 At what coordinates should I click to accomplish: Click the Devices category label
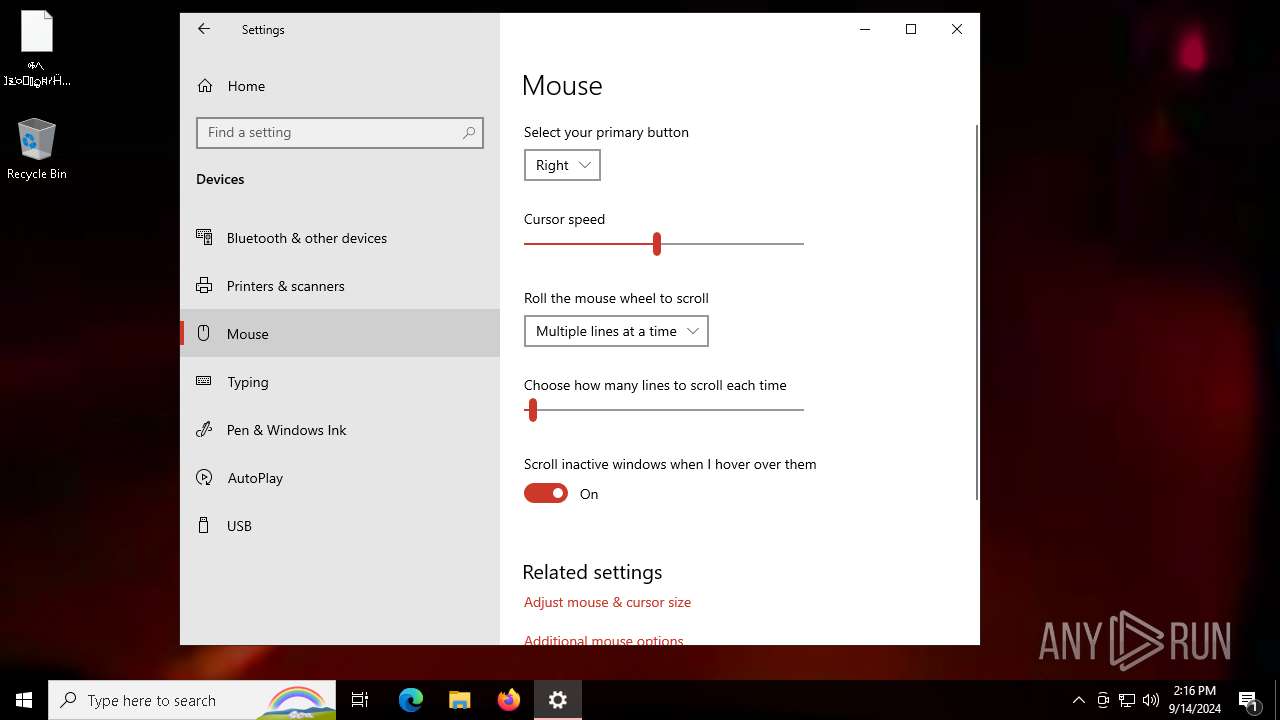coord(220,179)
